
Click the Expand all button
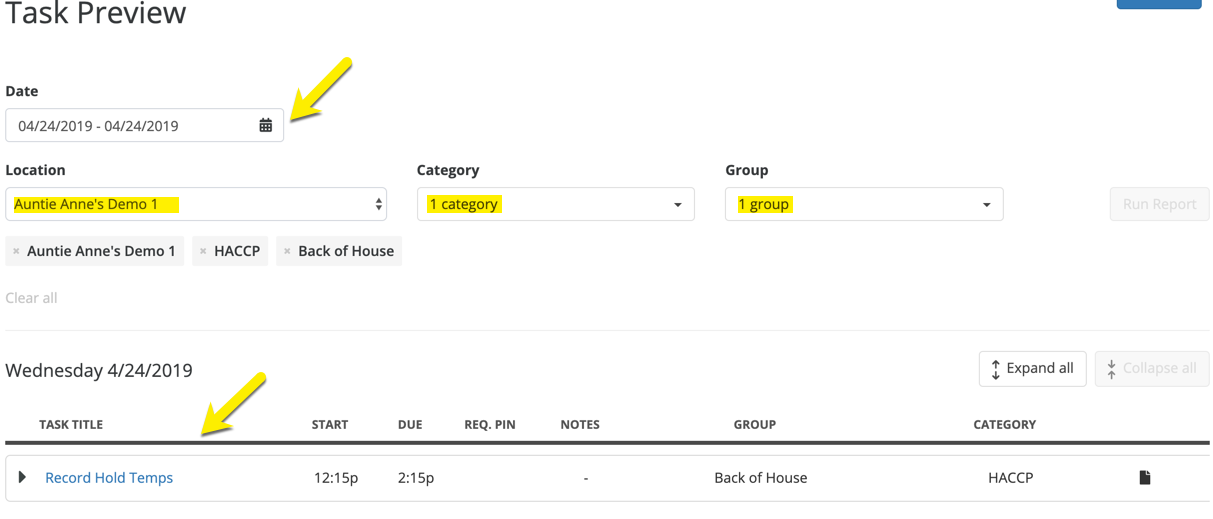click(x=1032, y=368)
